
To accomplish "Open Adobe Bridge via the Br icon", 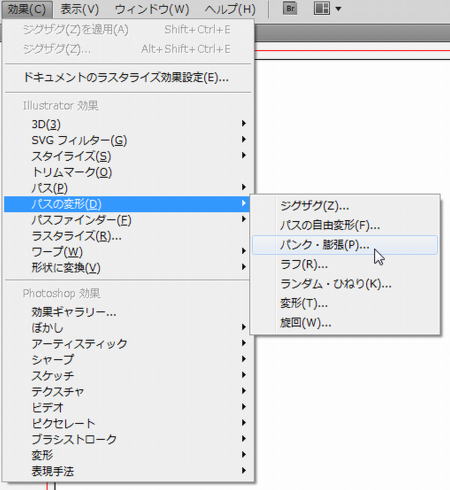I will pyautogui.click(x=290, y=9).
